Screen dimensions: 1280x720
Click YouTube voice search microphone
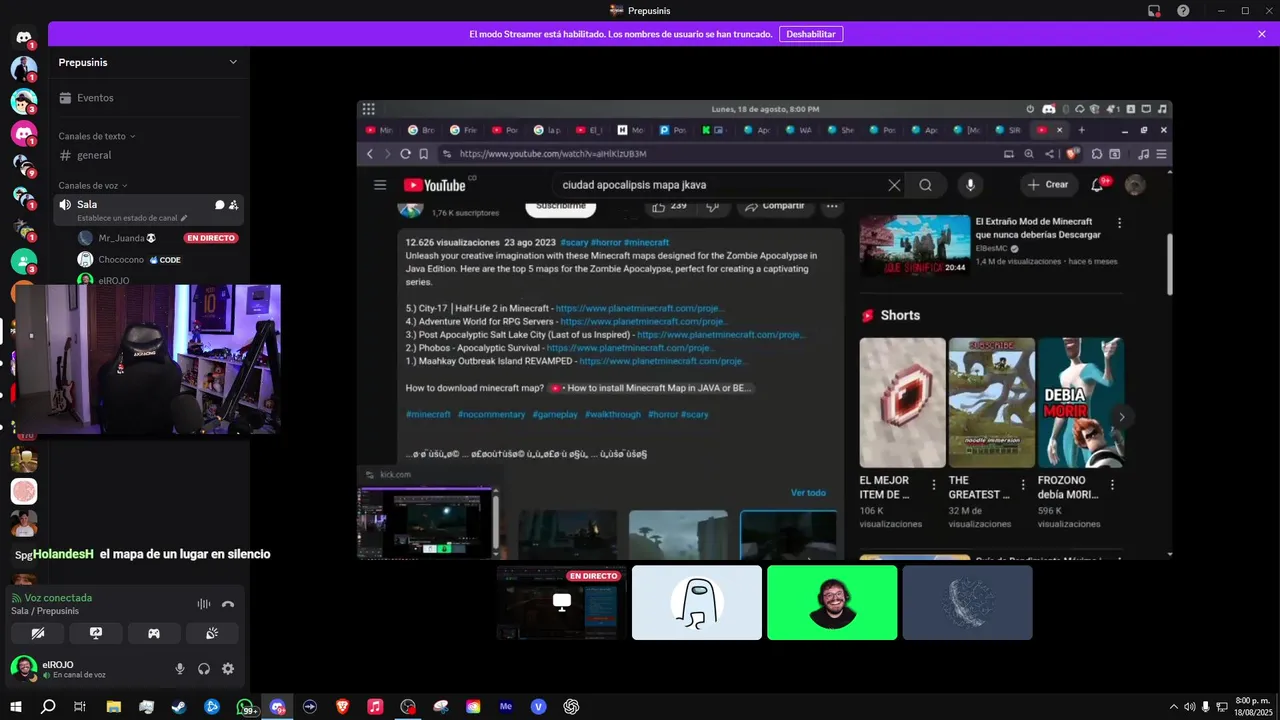click(x=969, y=185)
